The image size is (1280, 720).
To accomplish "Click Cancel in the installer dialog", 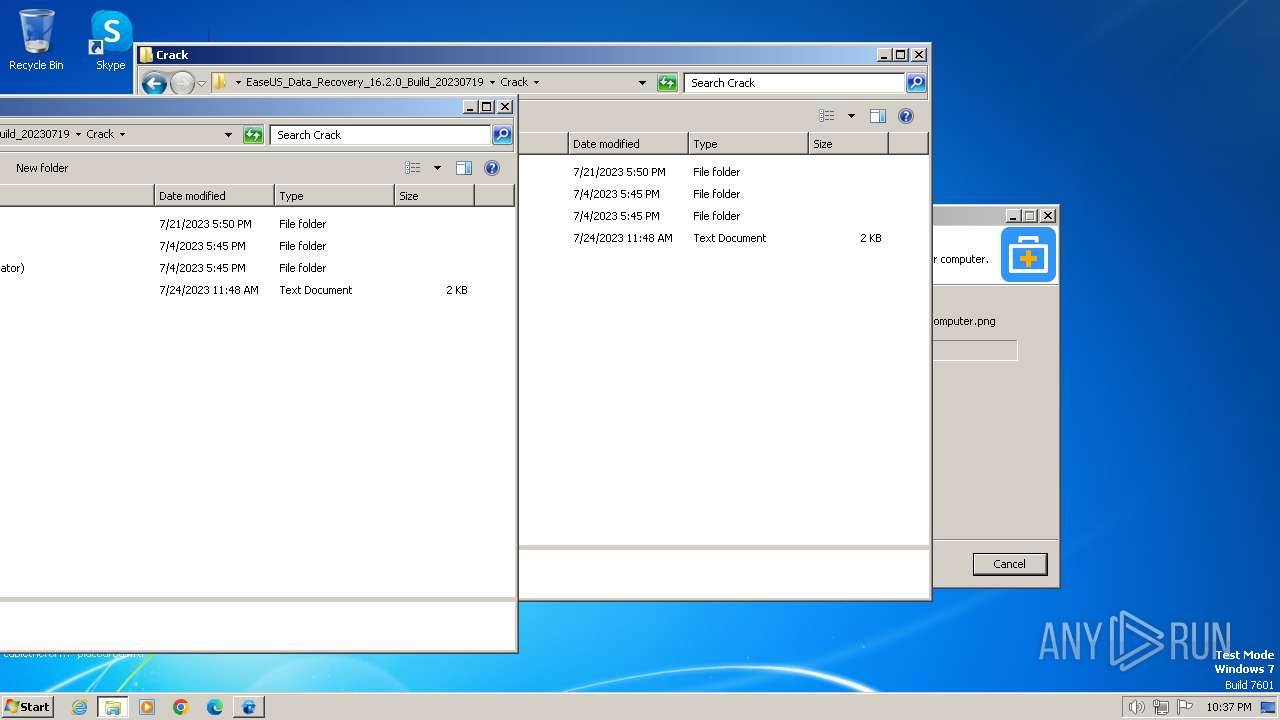I will (1009, 564).
